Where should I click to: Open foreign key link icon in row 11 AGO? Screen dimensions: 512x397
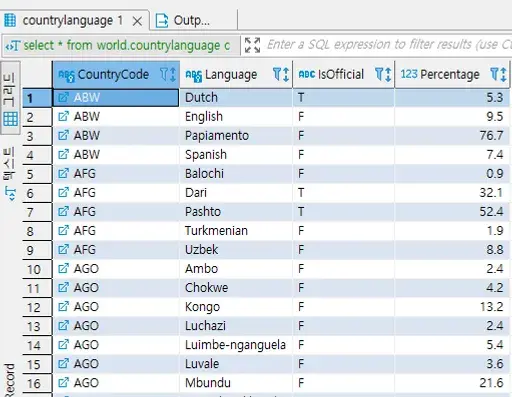tap(63, 287)
